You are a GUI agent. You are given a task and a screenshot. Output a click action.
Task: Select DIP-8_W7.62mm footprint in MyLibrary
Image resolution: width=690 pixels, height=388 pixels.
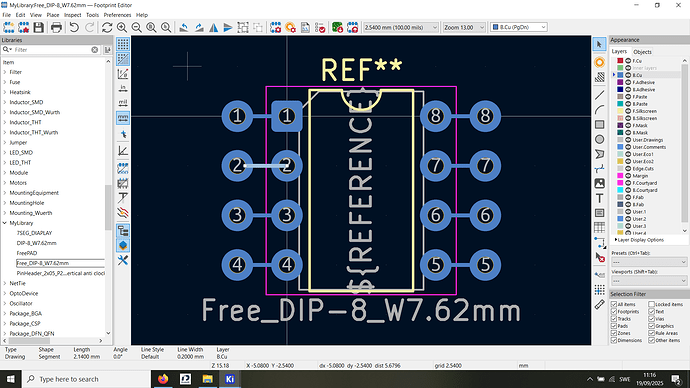coord(37,243)
